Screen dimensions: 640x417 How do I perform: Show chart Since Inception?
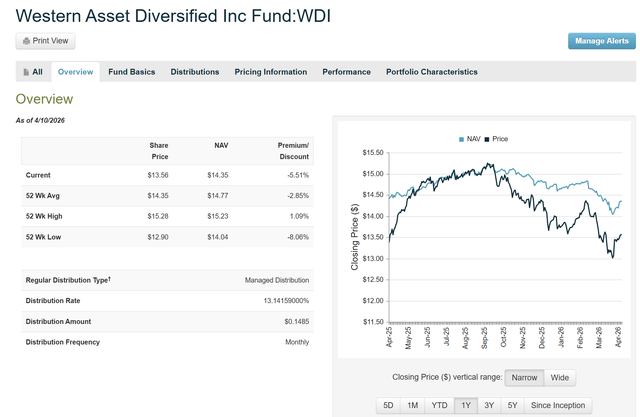click(558, 405)
